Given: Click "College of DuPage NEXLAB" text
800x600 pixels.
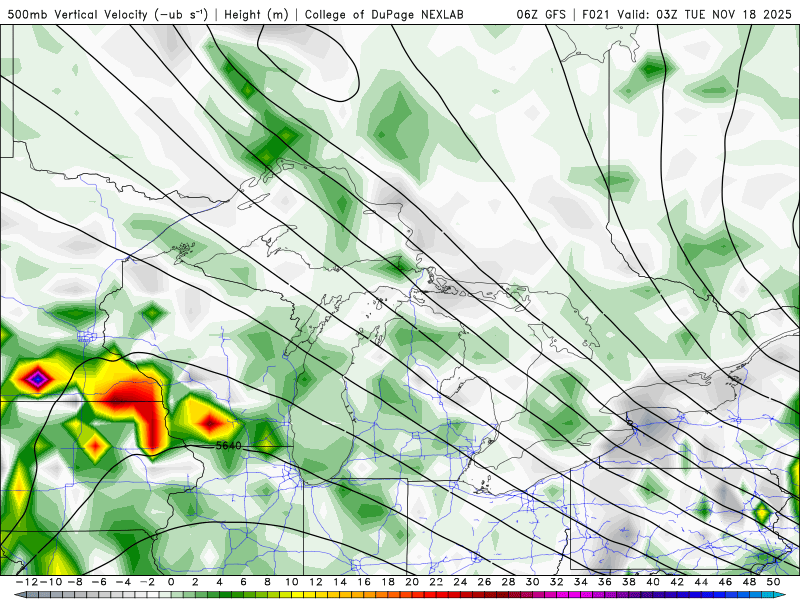Looking at the screenshot, I should pyautogui.click(x=384, y=14).
